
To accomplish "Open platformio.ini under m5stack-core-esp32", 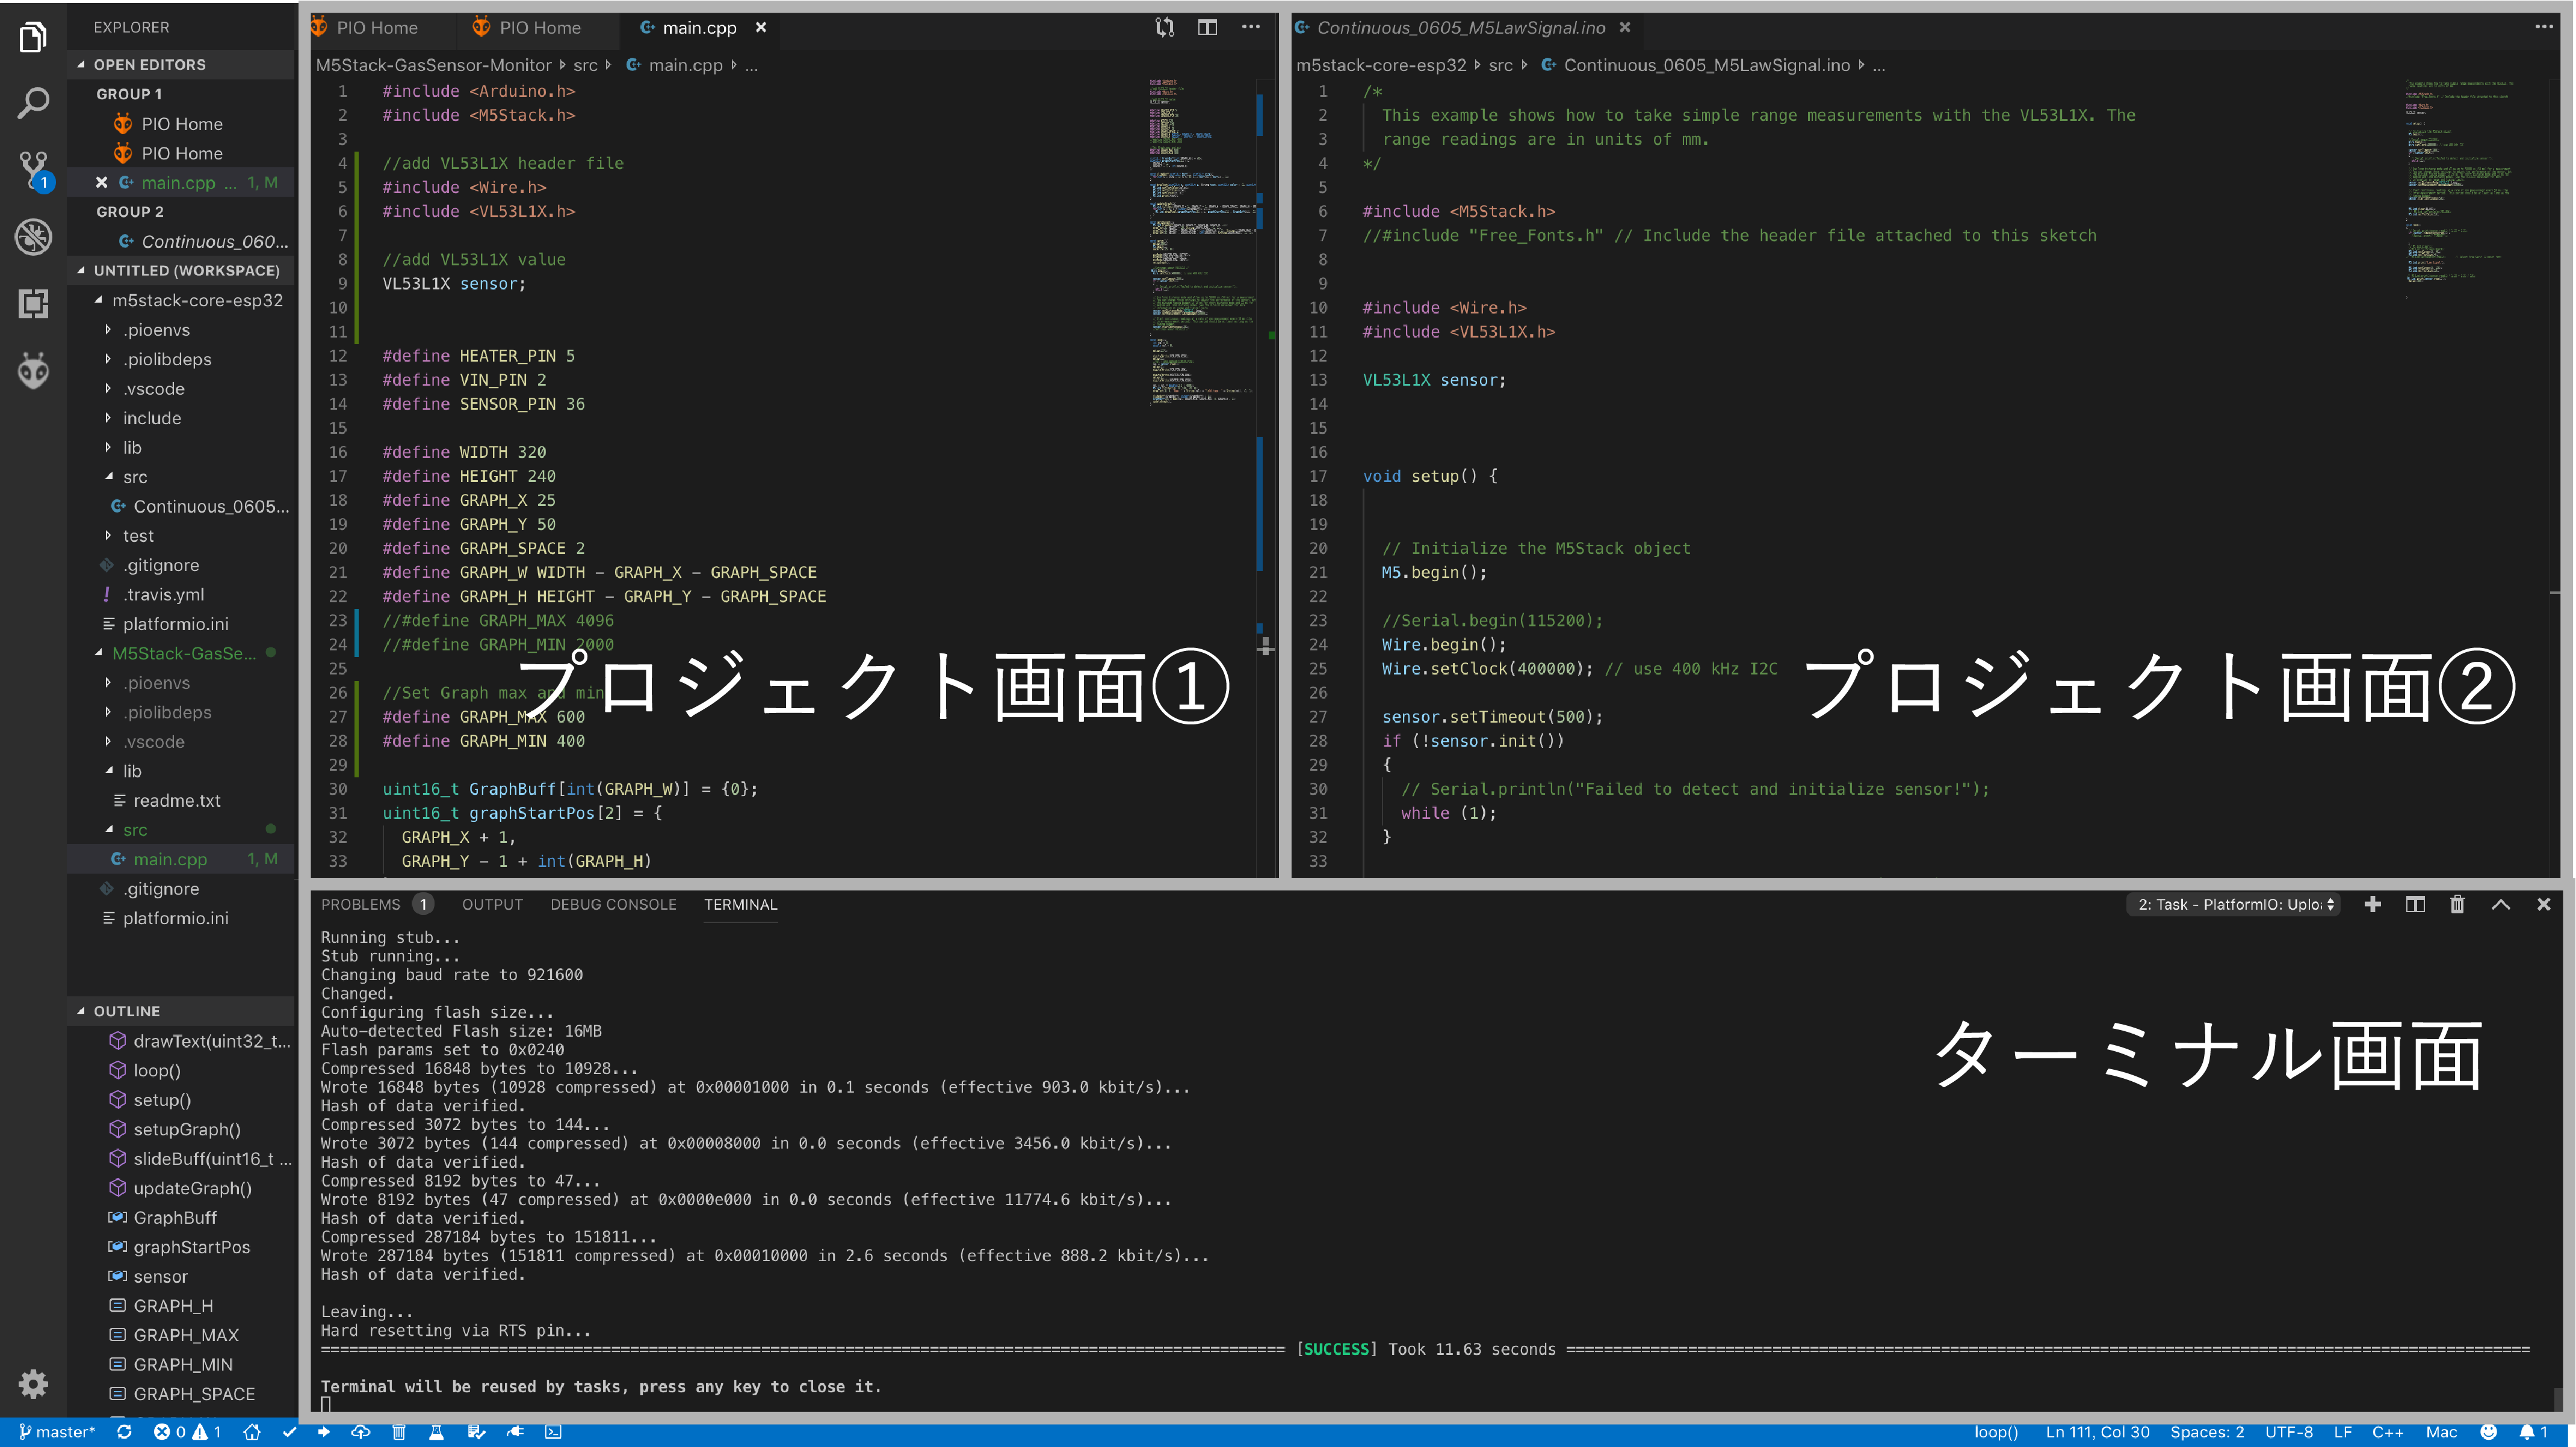I will pos(175,624).
